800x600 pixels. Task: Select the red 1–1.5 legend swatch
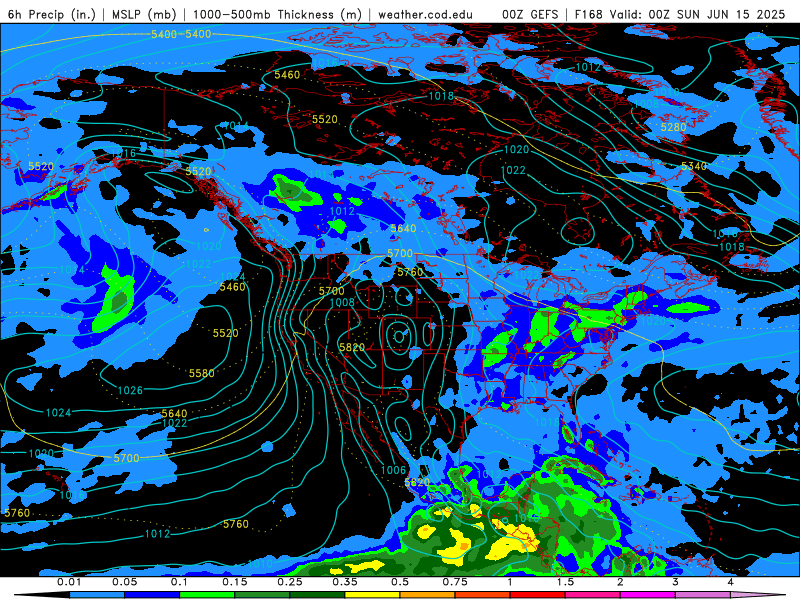click(538, 595)
